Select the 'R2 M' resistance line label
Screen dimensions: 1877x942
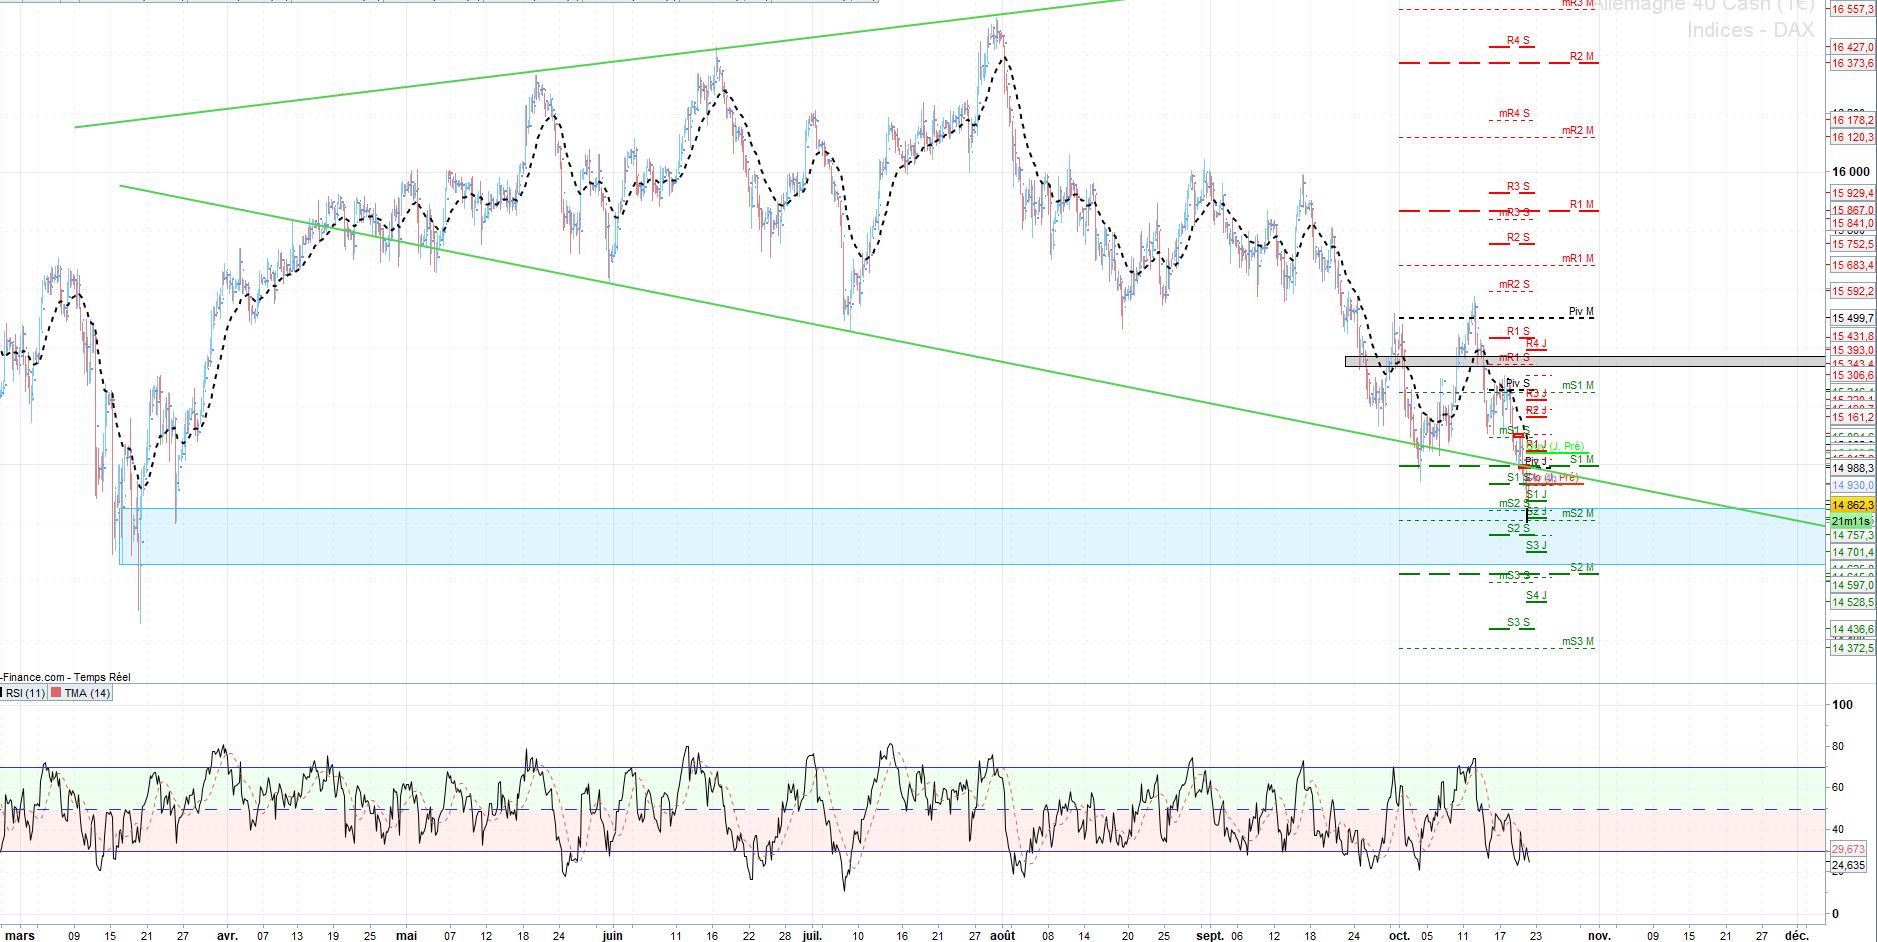tap(1581, 56)
